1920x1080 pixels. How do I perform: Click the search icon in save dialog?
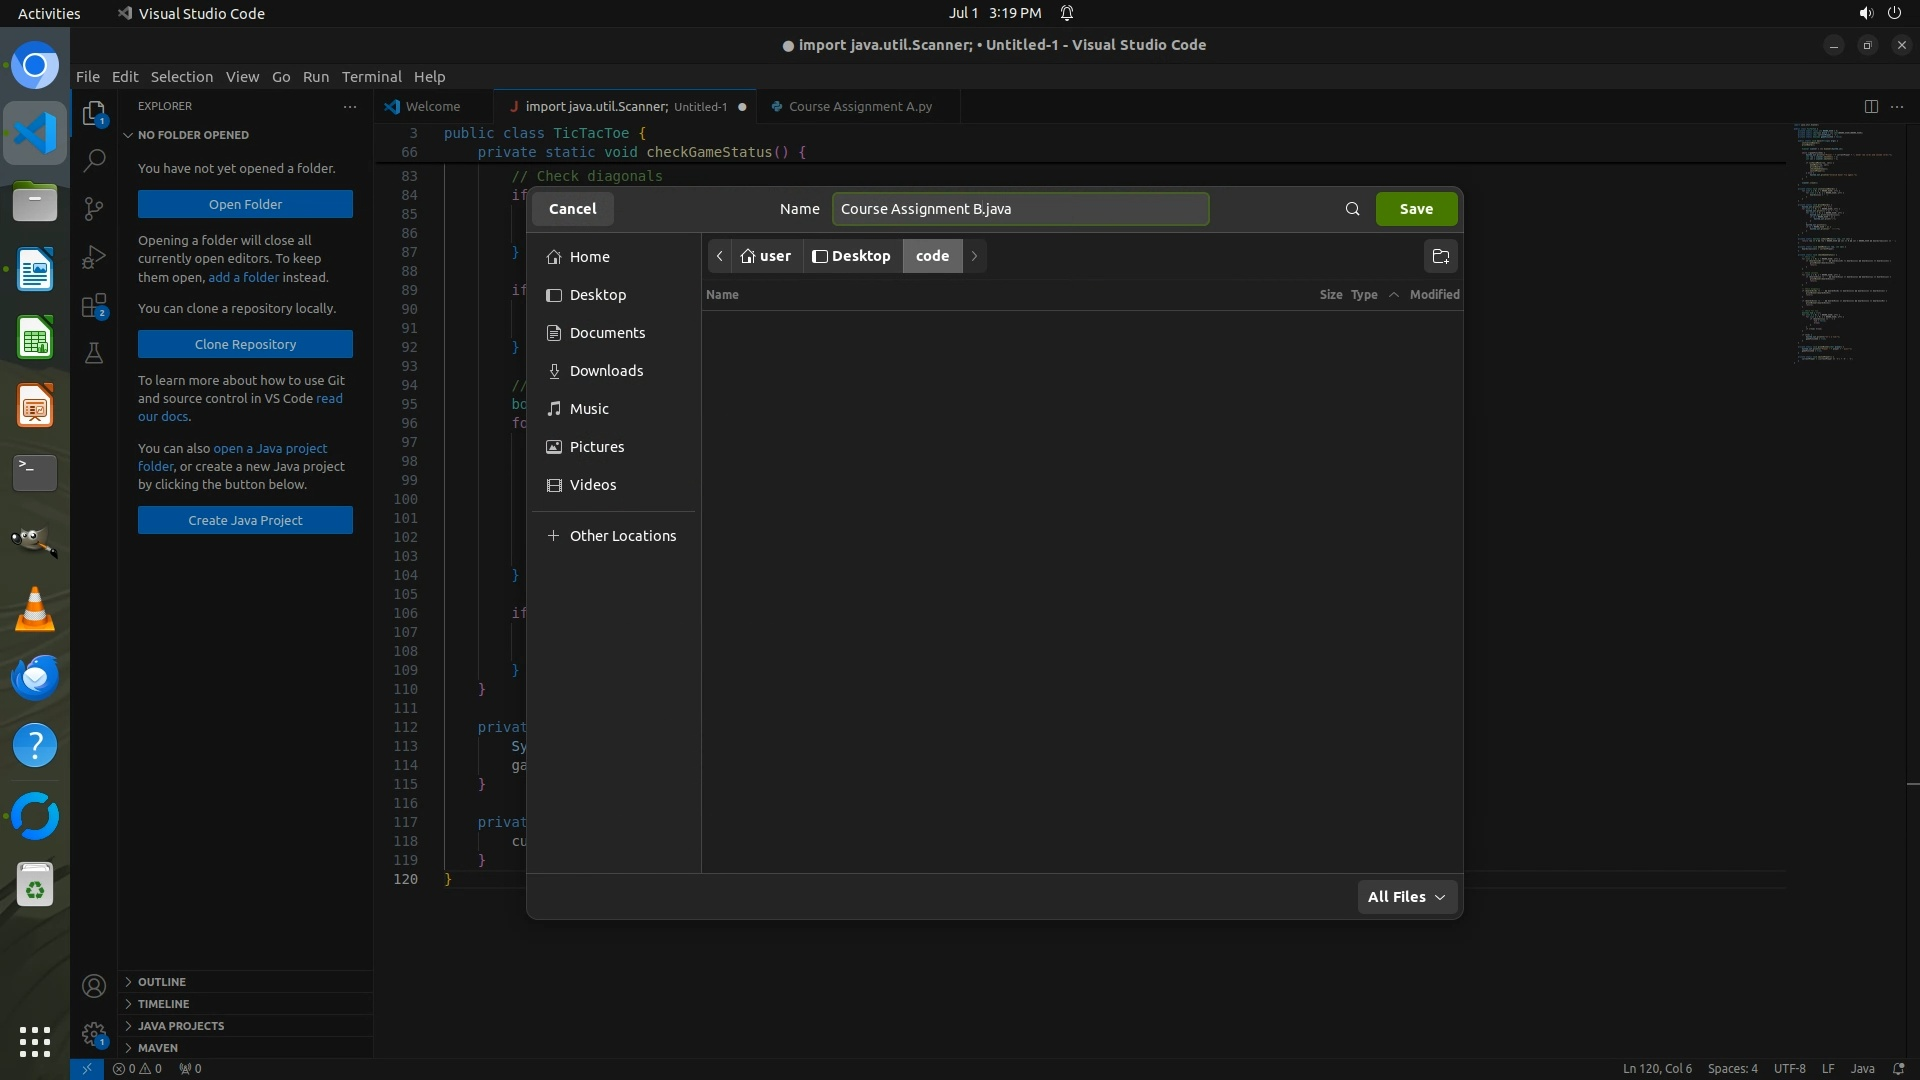point(1352,209)
